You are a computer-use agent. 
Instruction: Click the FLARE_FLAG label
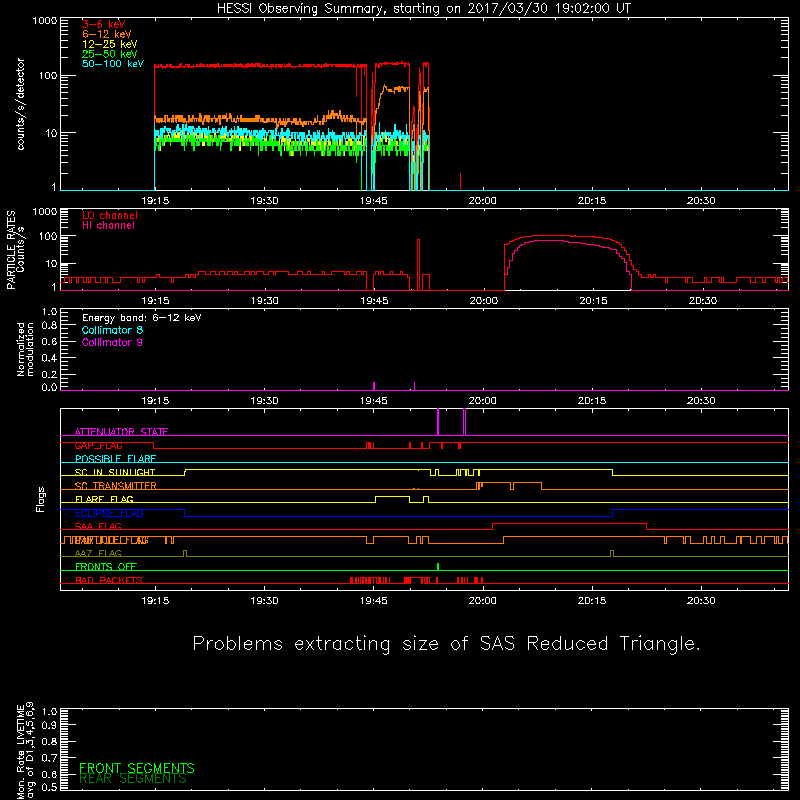104,499
